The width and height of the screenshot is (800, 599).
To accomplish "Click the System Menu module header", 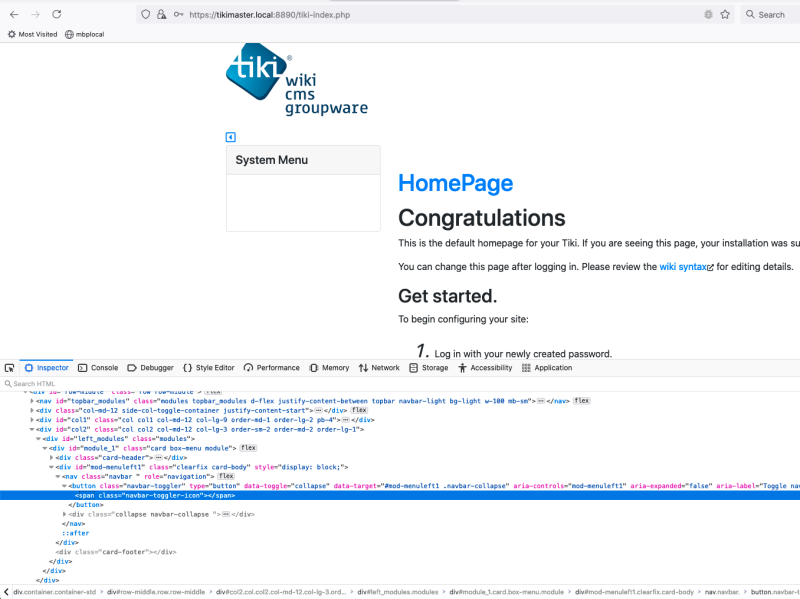I will [303, 160].
